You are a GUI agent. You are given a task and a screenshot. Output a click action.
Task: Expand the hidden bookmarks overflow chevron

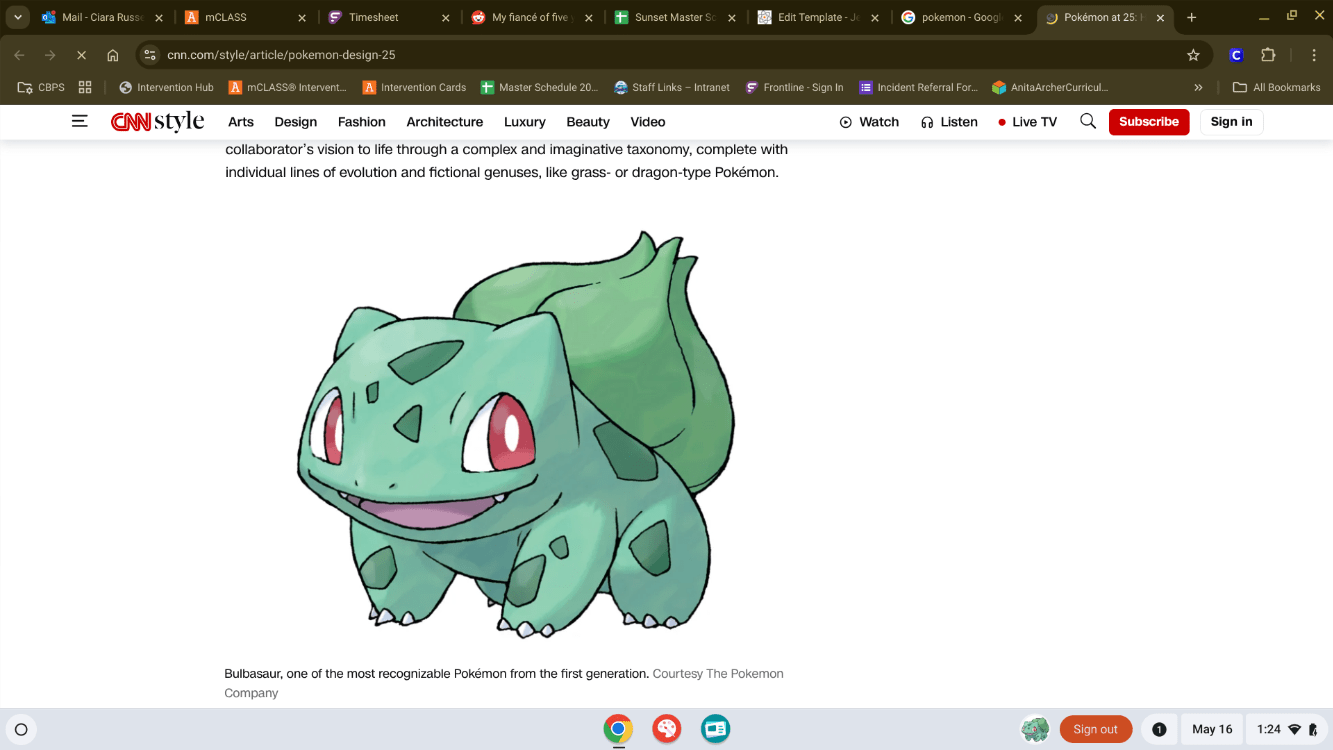1198,87
